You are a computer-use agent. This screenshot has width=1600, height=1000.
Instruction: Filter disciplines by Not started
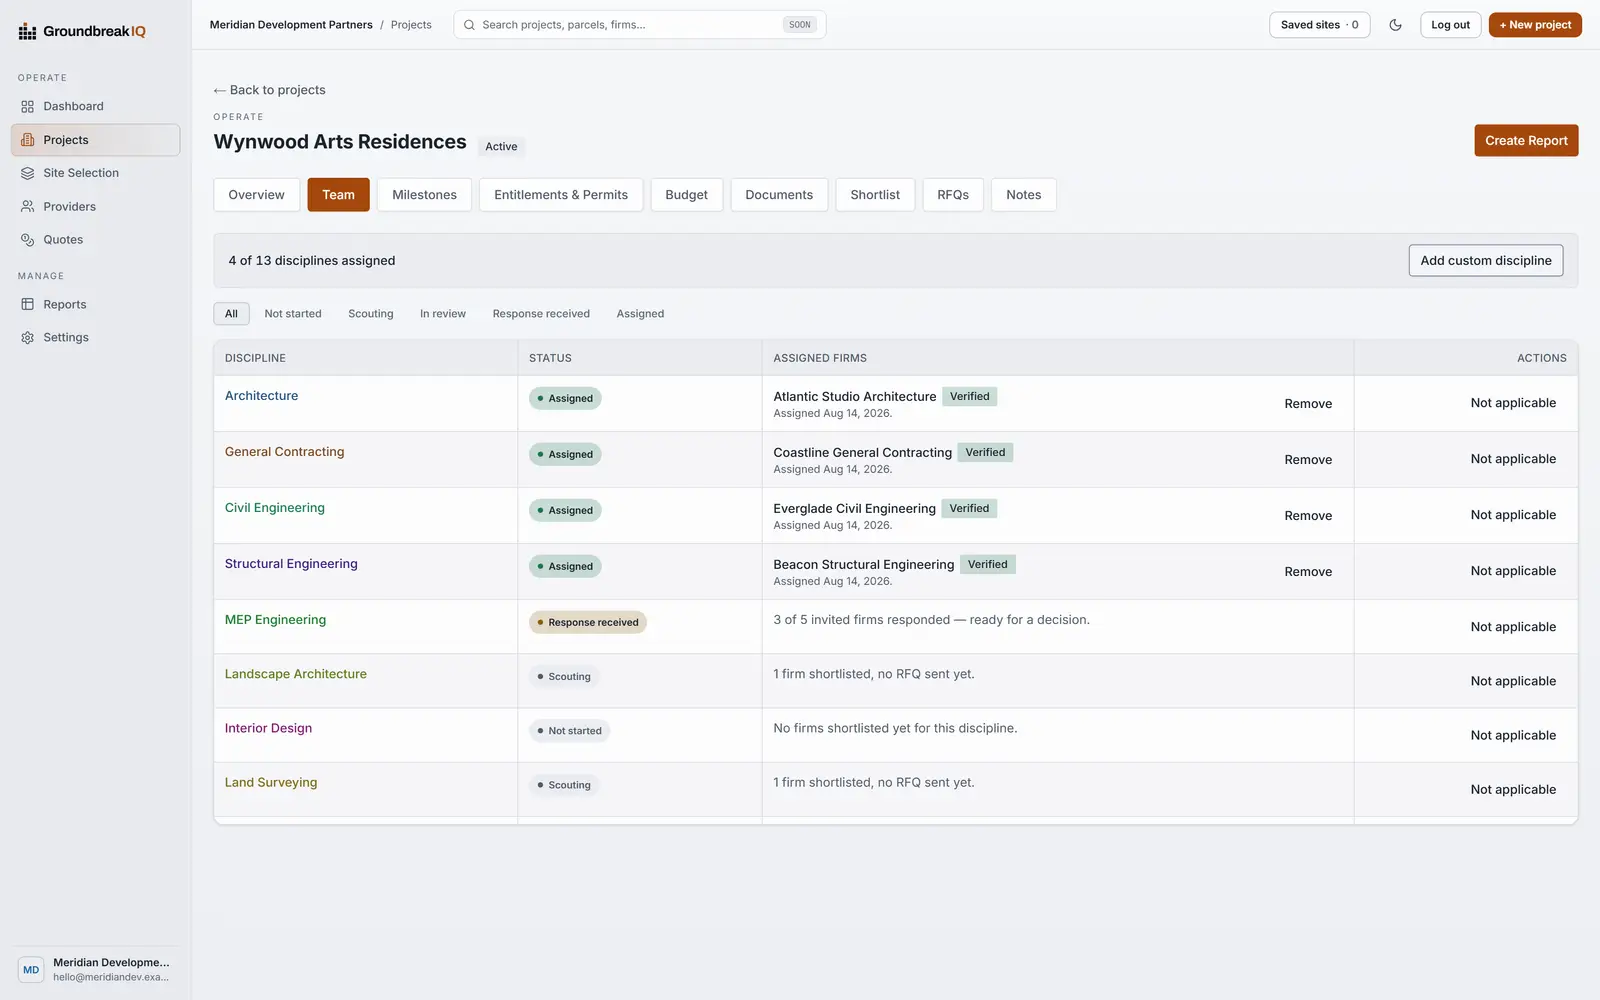(x=293, y=314)
